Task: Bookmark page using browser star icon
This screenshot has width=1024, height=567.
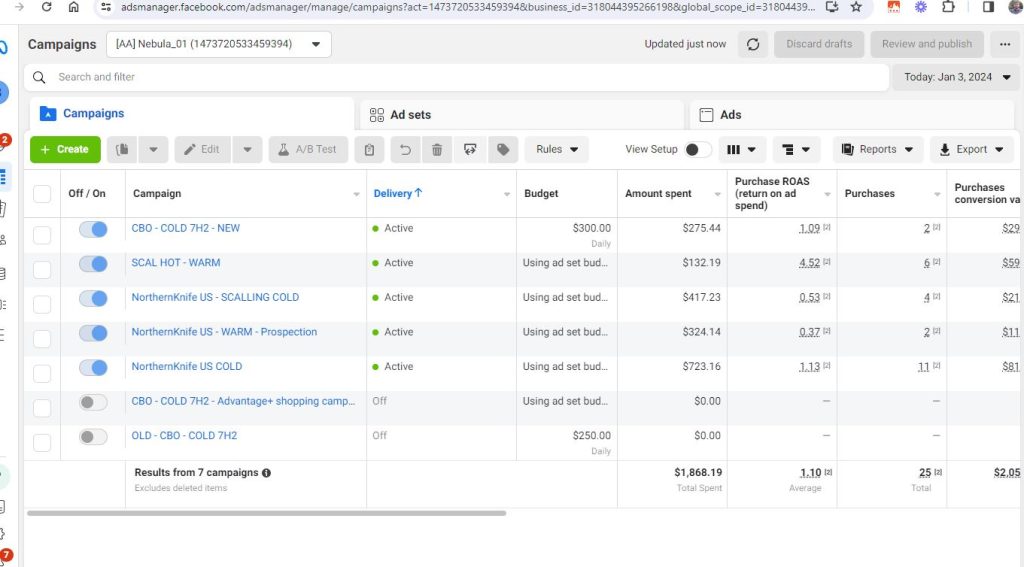Action: [856, 7]
